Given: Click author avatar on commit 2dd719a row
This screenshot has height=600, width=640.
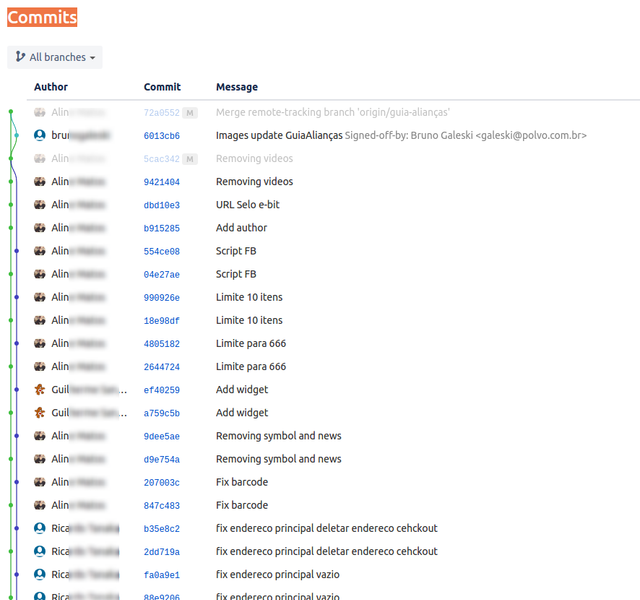Looking at the screenshot, I should coord(40,551).
